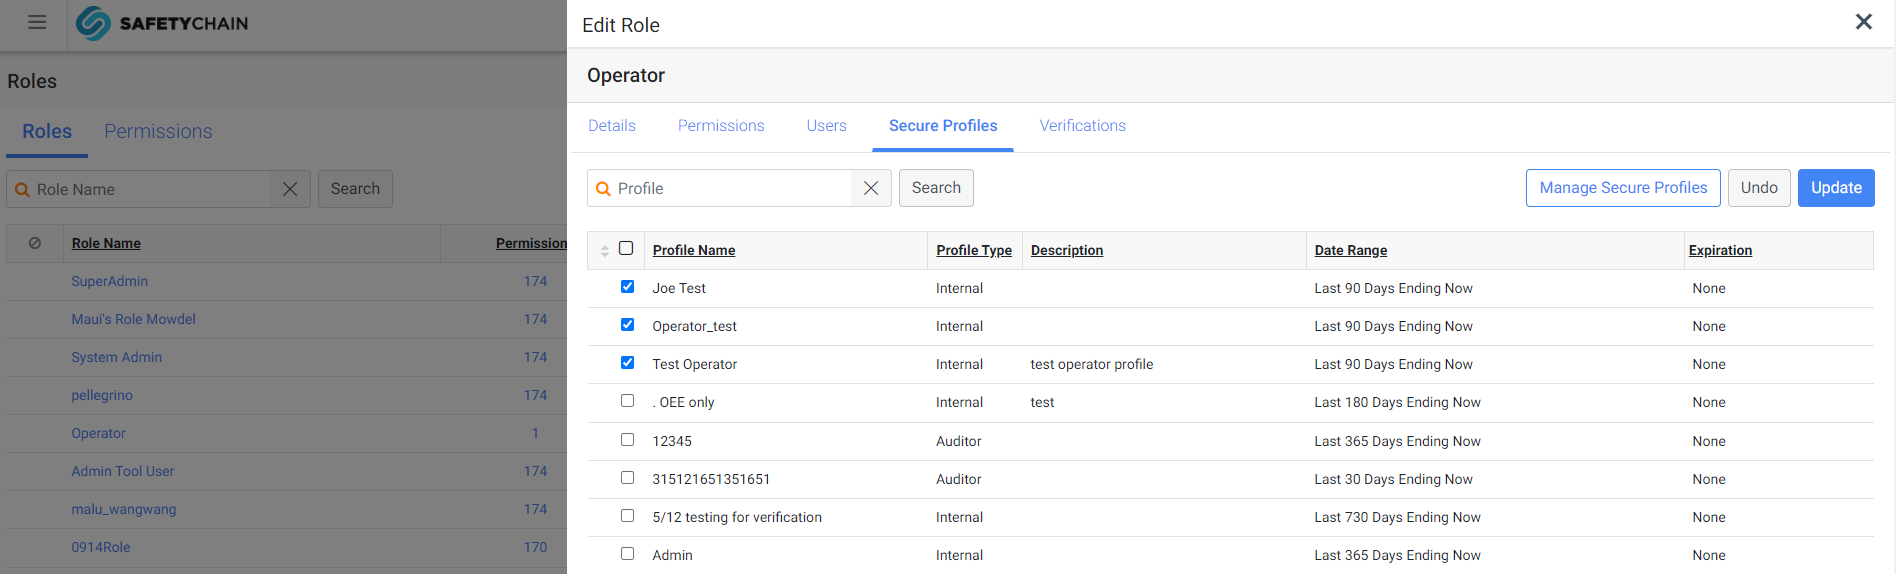Clear the Role Name search field
Viewport: 1896px width, 574px height.
click(290, 189)
